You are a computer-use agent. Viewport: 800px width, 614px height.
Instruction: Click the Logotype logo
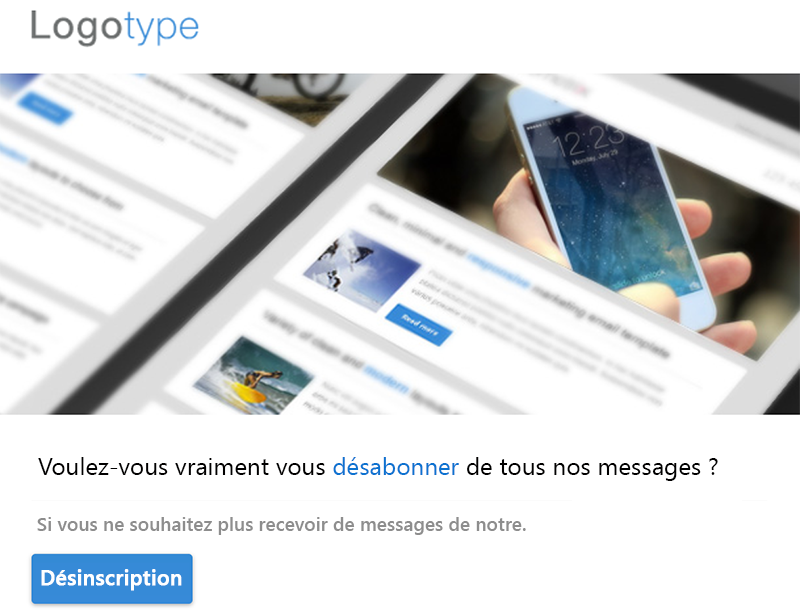[x=114, y=28]
